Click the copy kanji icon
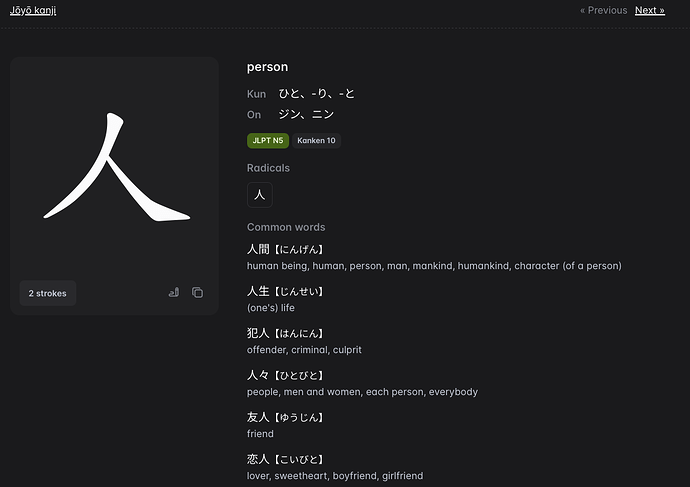Viewport: 690px width, 487px height. [x=197, y=293]
